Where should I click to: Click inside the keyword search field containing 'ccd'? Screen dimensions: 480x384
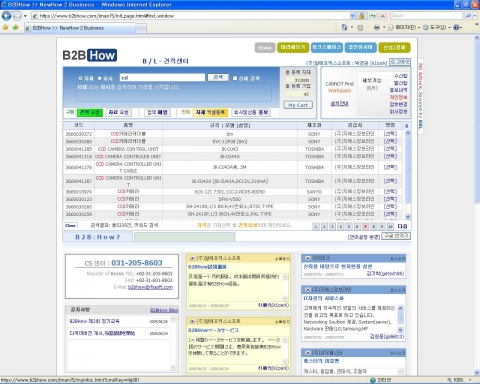162,78
